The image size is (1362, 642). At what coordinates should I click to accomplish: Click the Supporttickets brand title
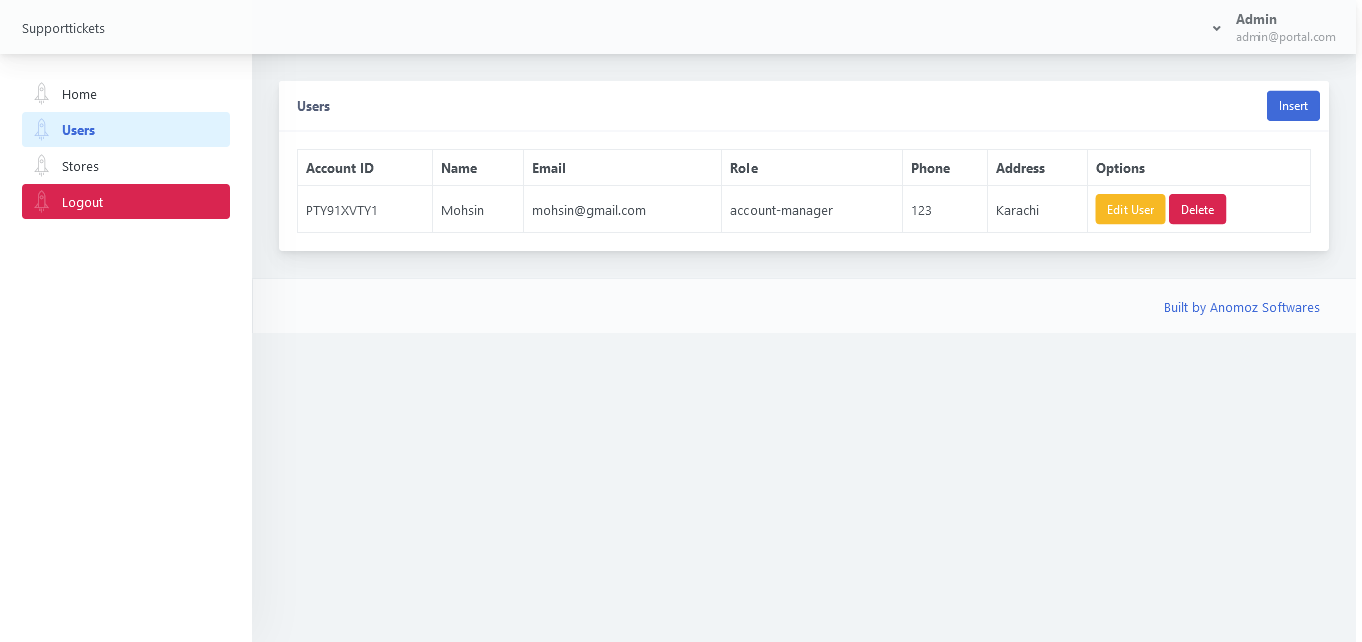click(63, 28)
